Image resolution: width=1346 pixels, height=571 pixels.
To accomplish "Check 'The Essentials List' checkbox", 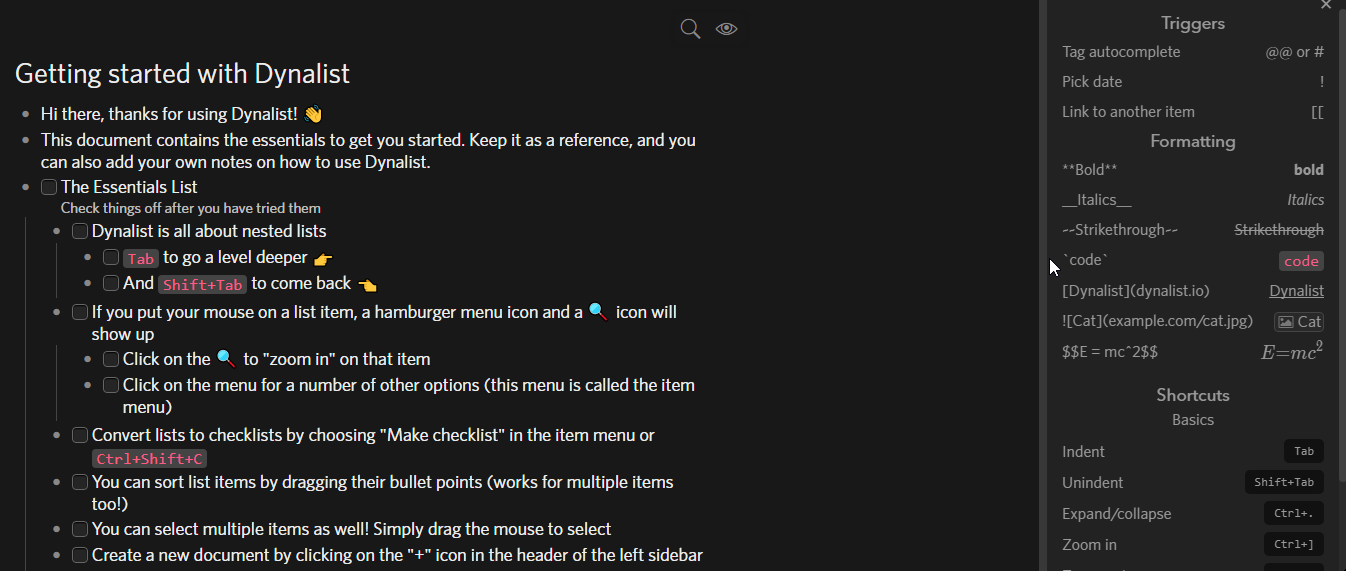I will pos(49,187).
